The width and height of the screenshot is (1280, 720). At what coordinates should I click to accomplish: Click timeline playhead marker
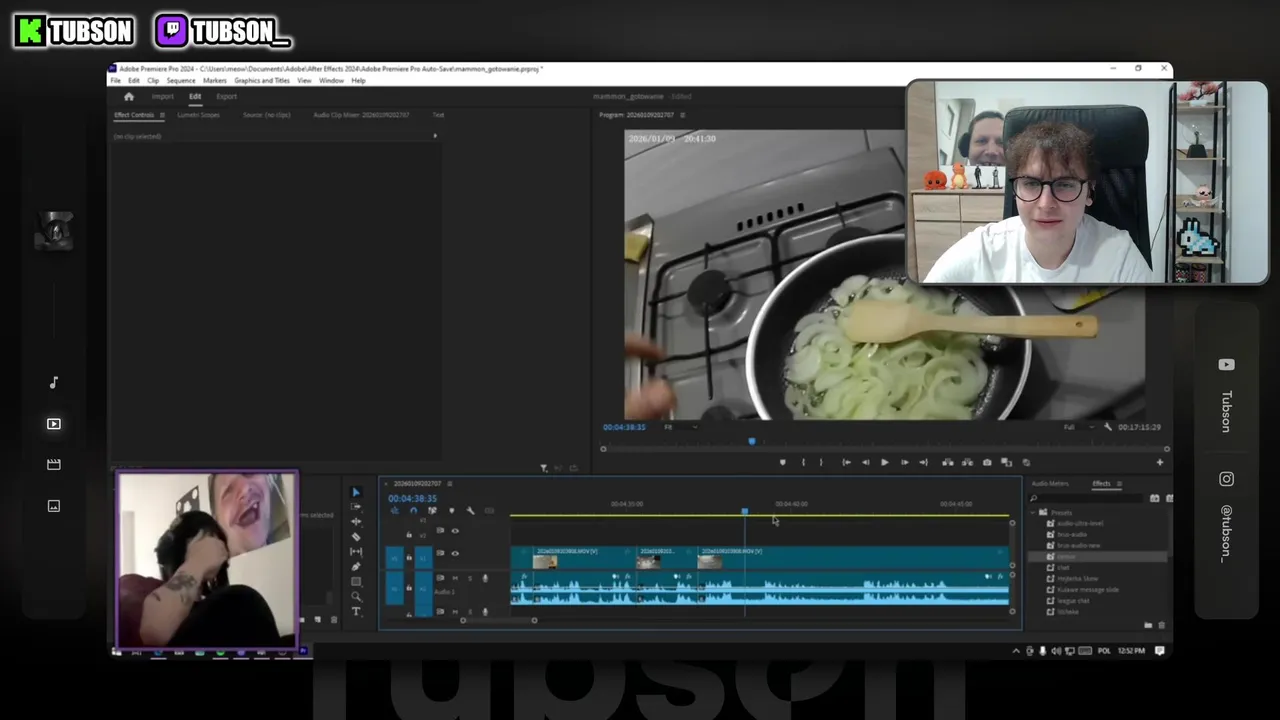point(744,512)
